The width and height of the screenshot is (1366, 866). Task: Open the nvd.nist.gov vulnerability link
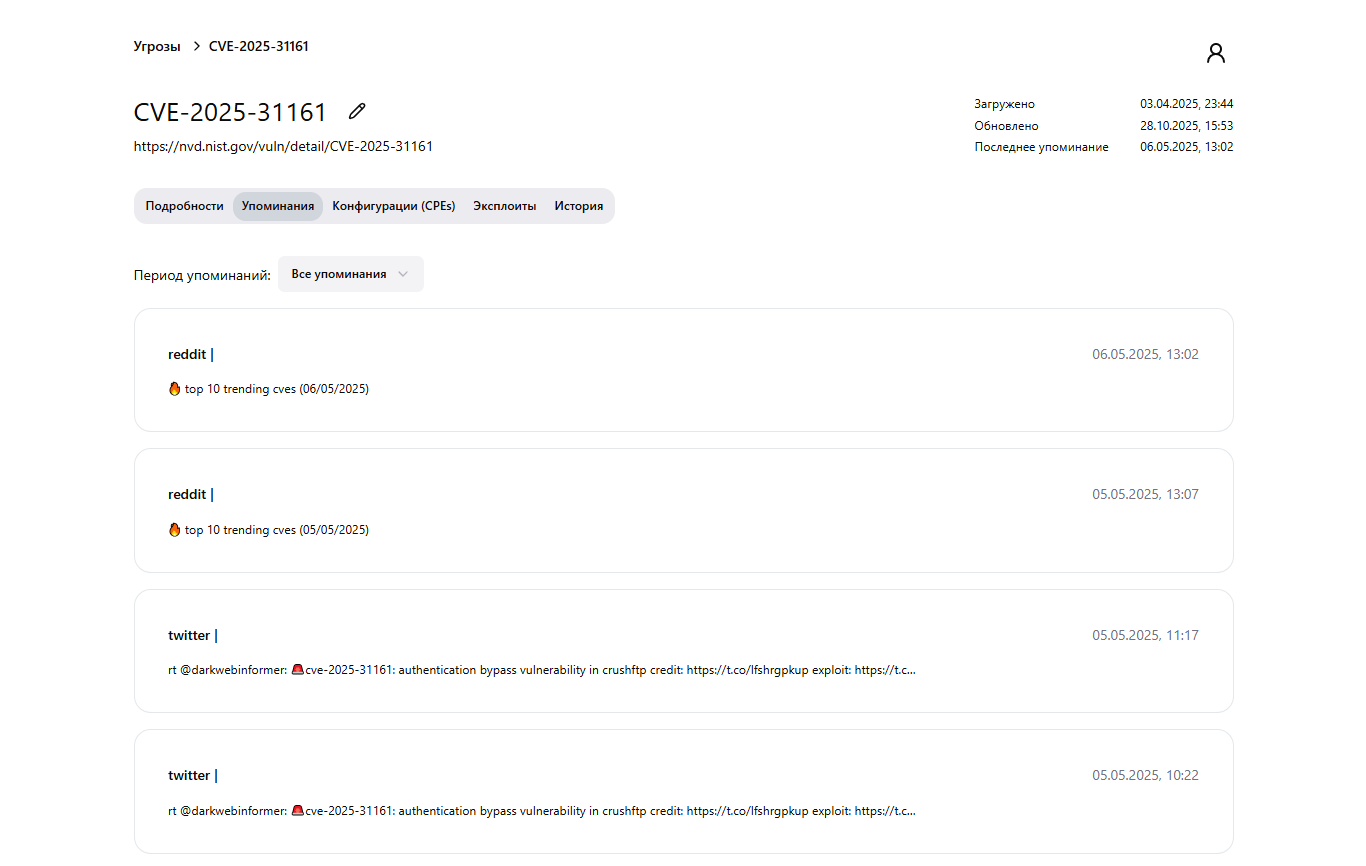283,146
